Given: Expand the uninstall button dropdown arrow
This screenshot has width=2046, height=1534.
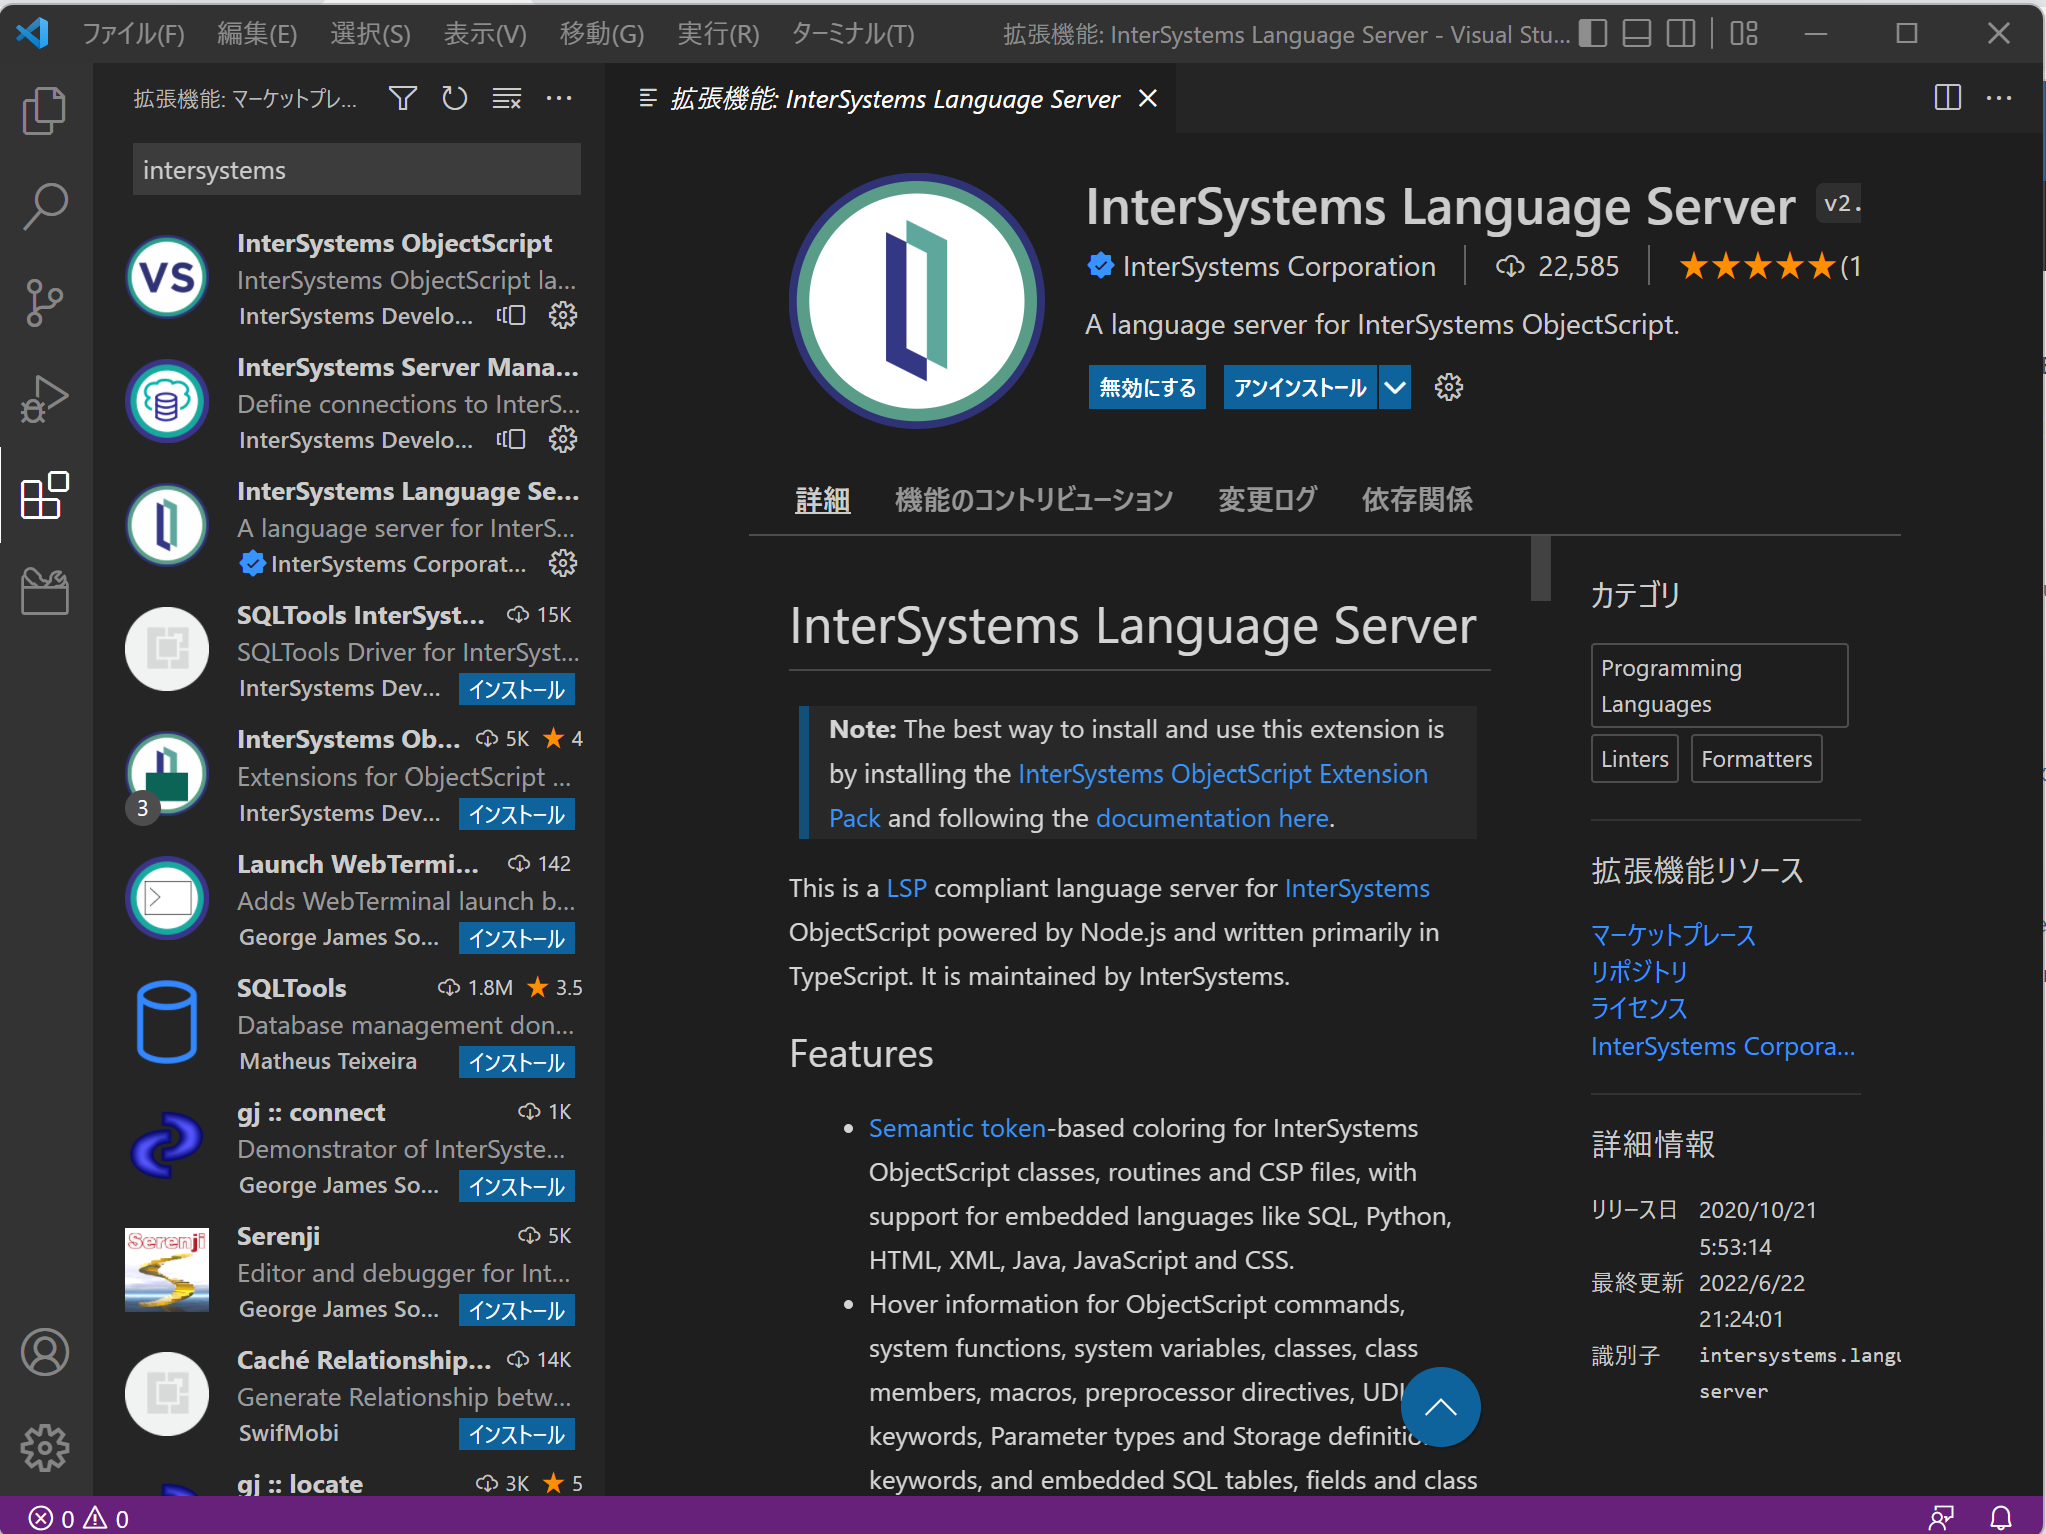Looking at the screenshot, I should [1395, 387].
